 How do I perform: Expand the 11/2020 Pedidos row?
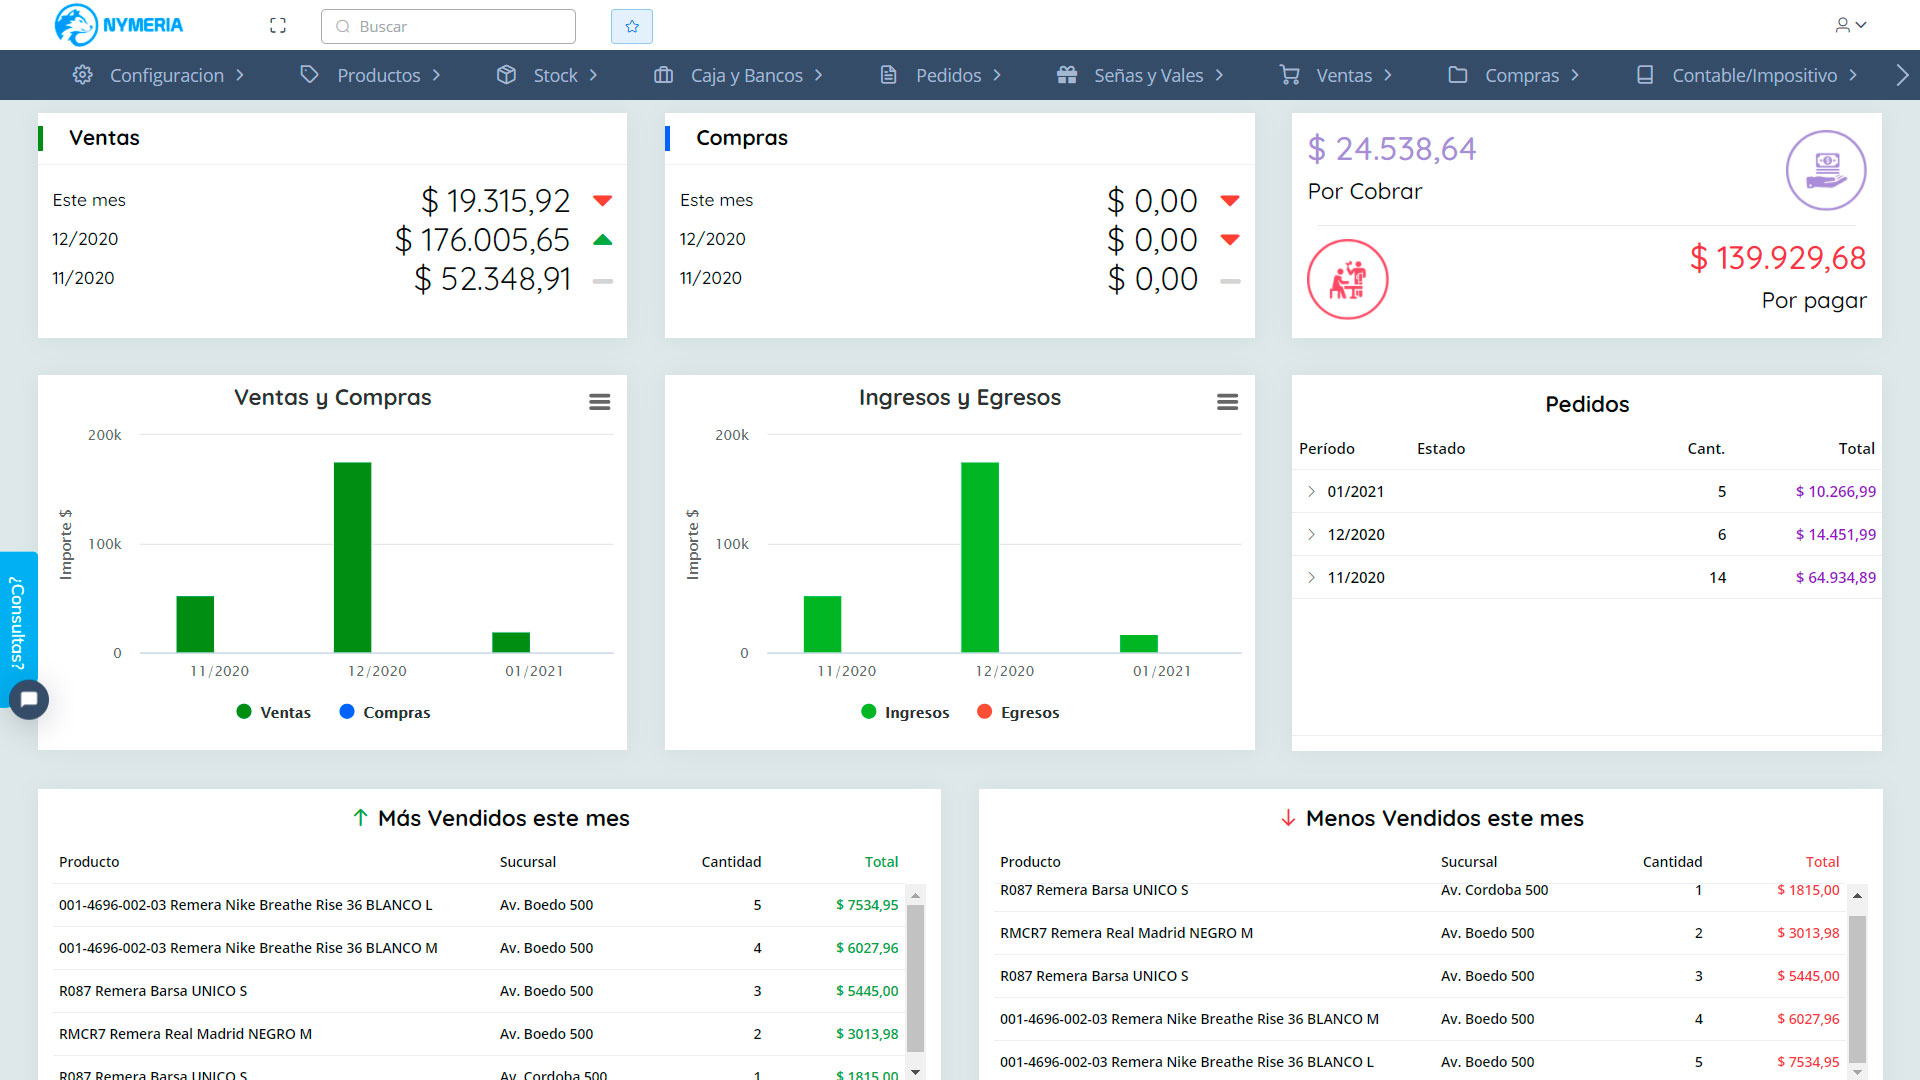tap(1311, 577)
